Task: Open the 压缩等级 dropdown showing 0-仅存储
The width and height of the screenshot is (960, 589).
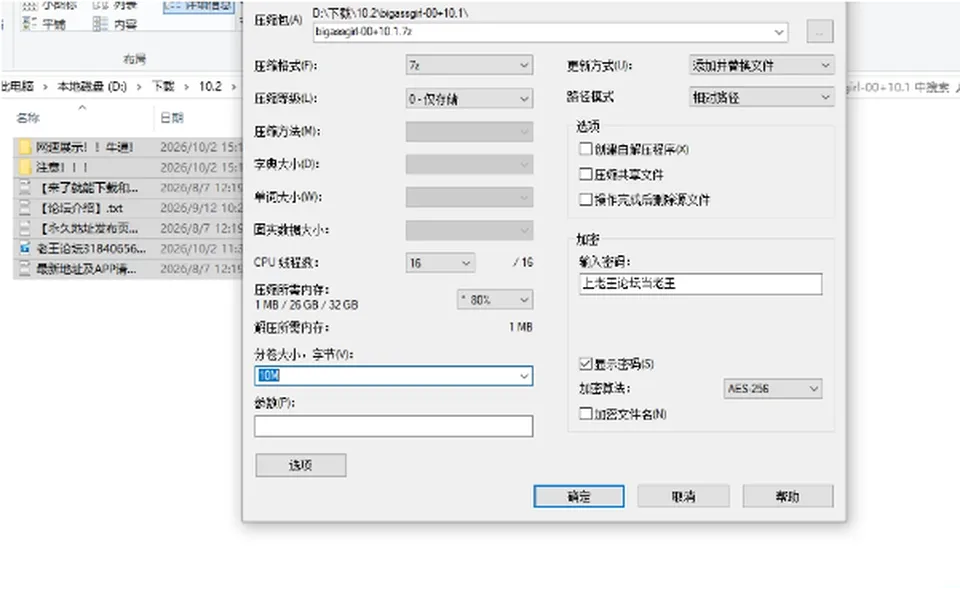Action: click(469, 98)
